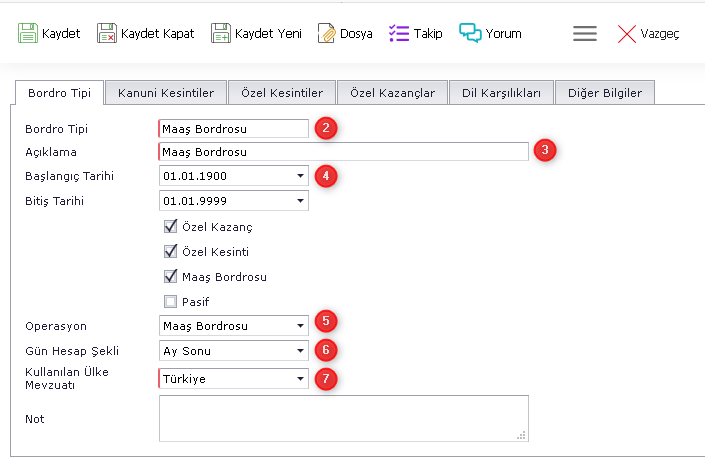
Task: Open the Dosya file icon
Action: point(326,33)
